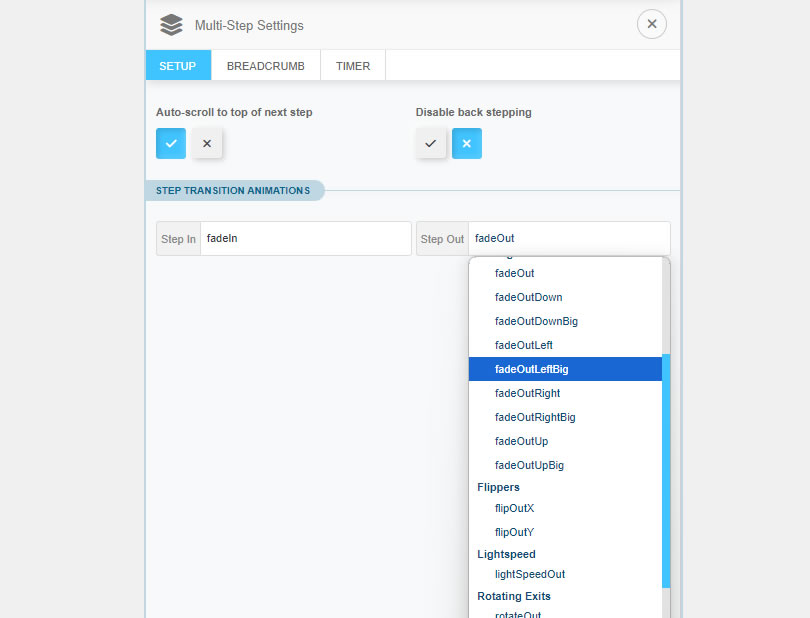This screenshot has width=810, height=618.
Task: Select flipOutX under Flippers
Action: (565, 508)
